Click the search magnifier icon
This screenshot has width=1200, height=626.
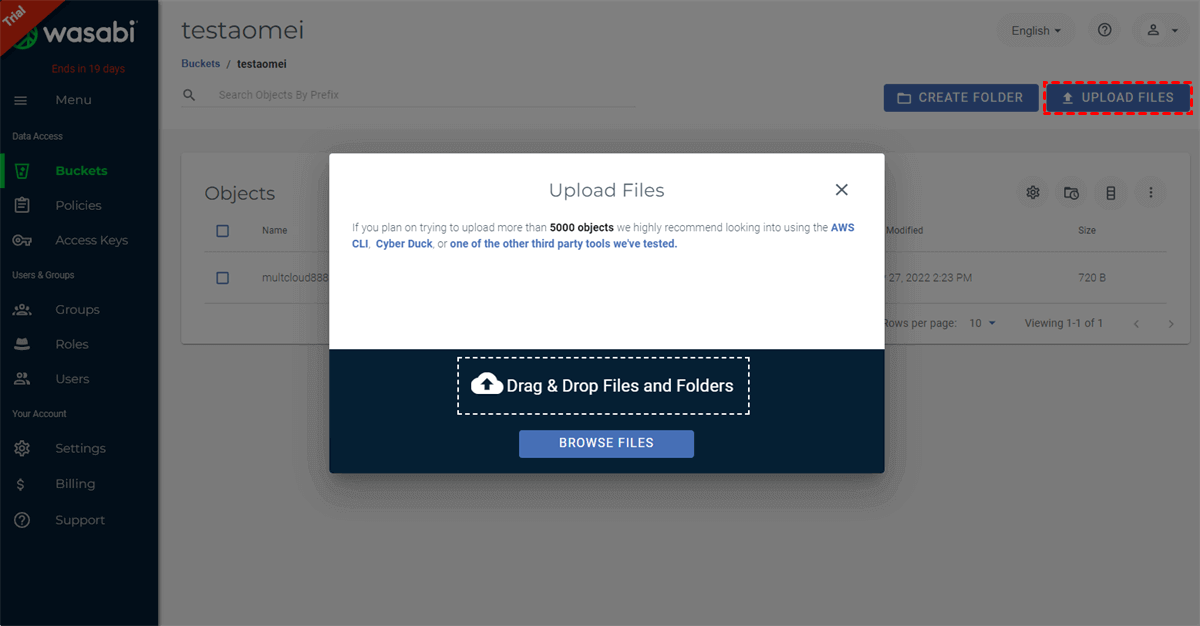[189, 95]
